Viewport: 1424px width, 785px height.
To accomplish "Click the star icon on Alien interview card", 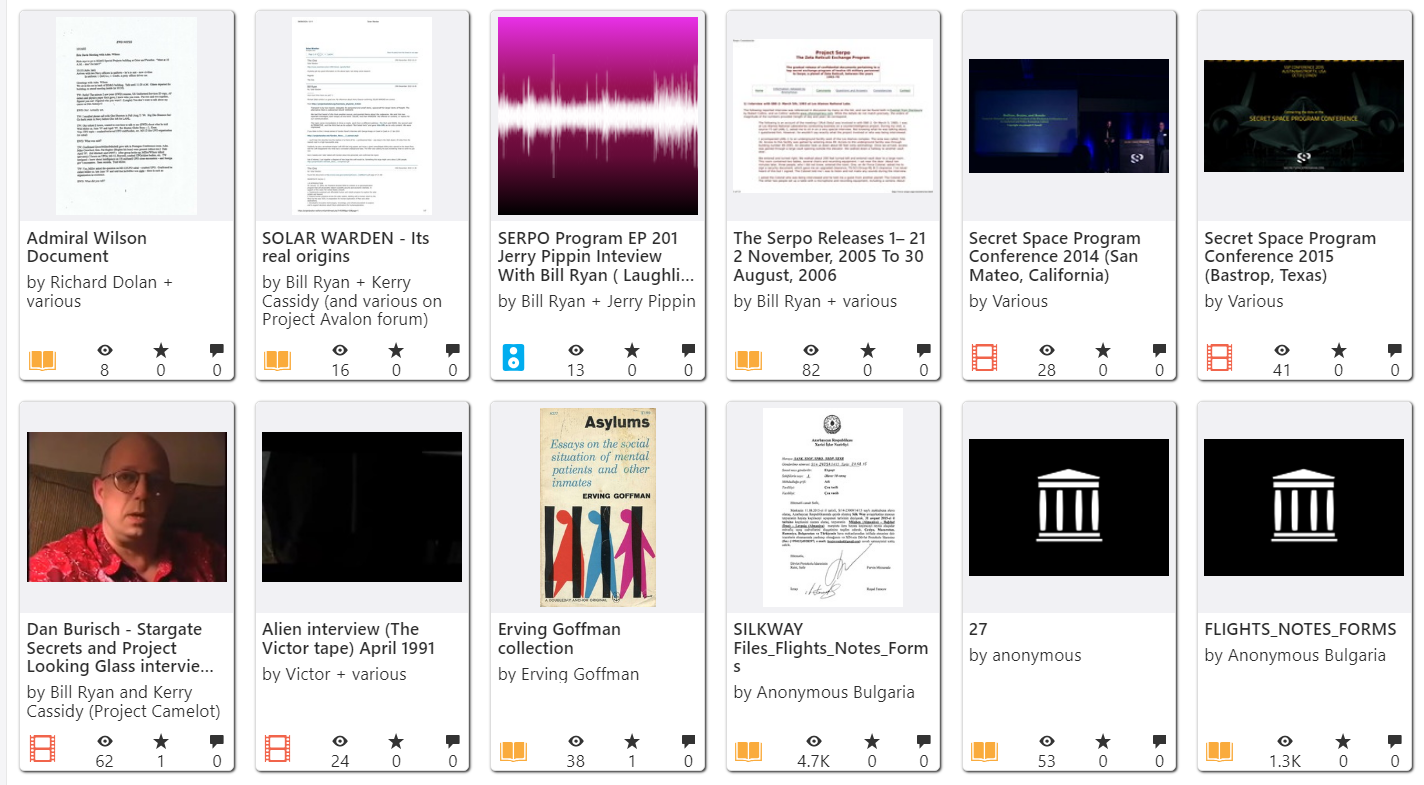I will [x=396, y=741].
